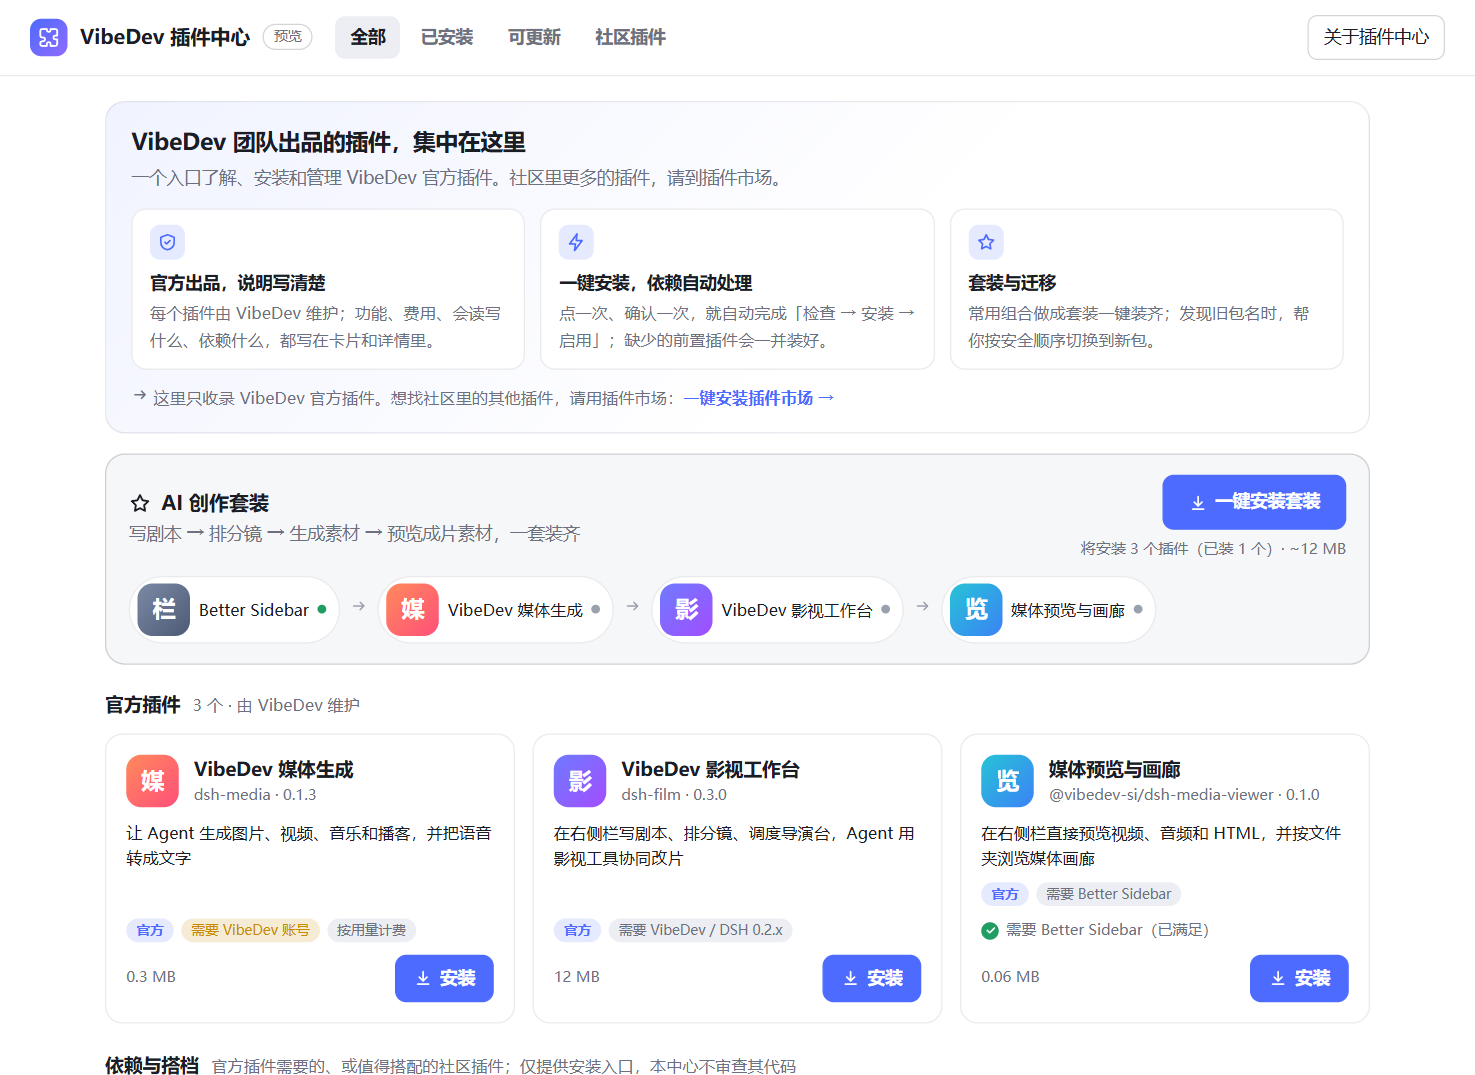Screen dimensions: 1475x1075
Task: Open 关于插件中心 button
Action: [1376, 37]
